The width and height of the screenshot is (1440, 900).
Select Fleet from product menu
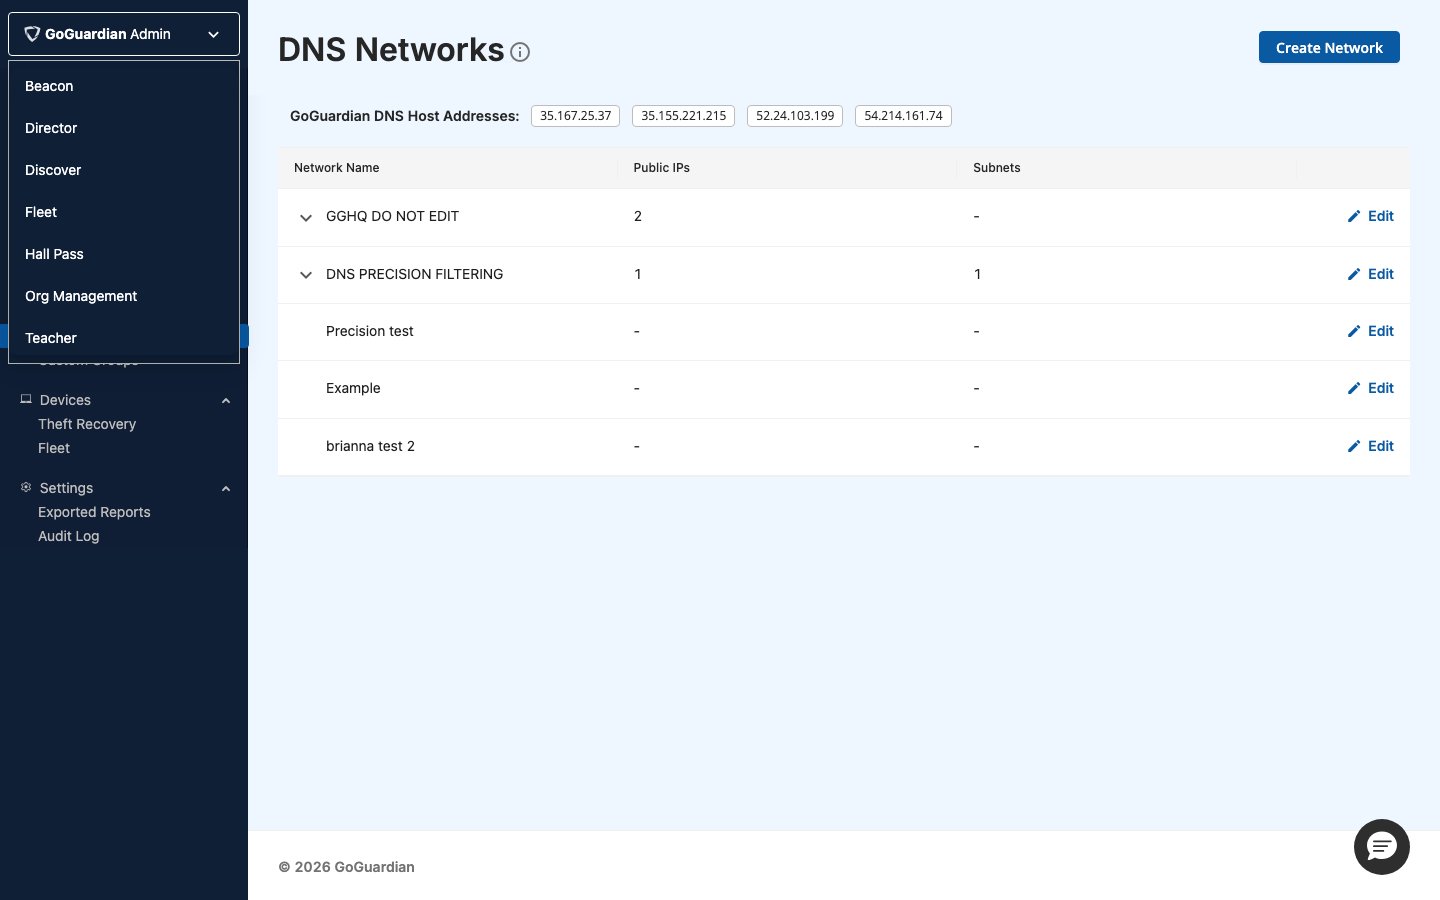[x=124, y=212]
